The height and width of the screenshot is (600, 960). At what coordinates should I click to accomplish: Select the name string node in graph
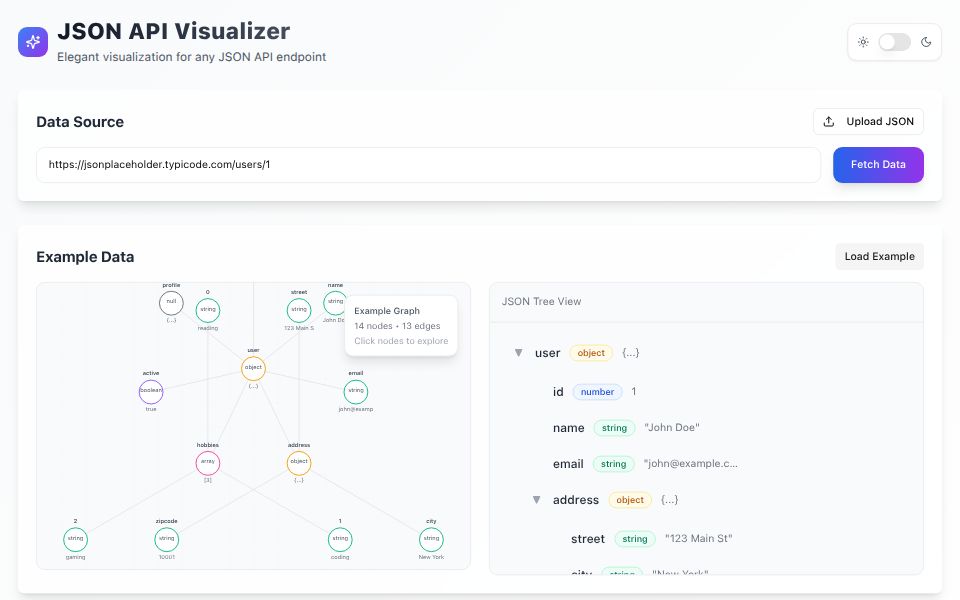tap(334, 302)
